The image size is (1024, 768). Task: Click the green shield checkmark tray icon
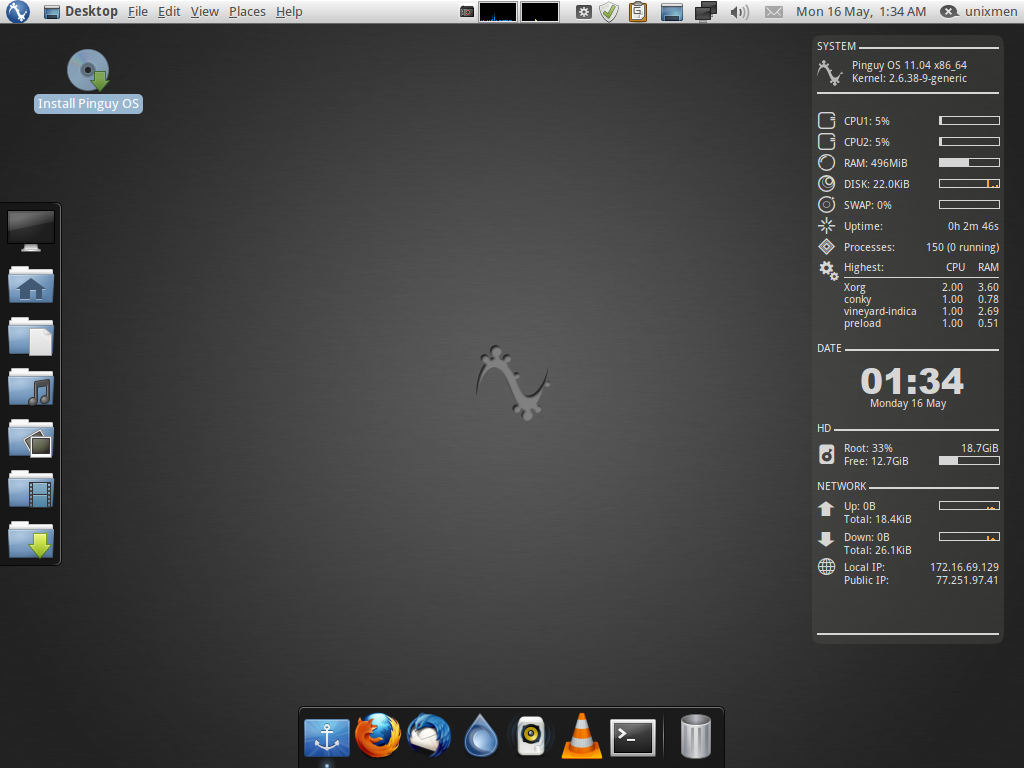pos(609,12)
